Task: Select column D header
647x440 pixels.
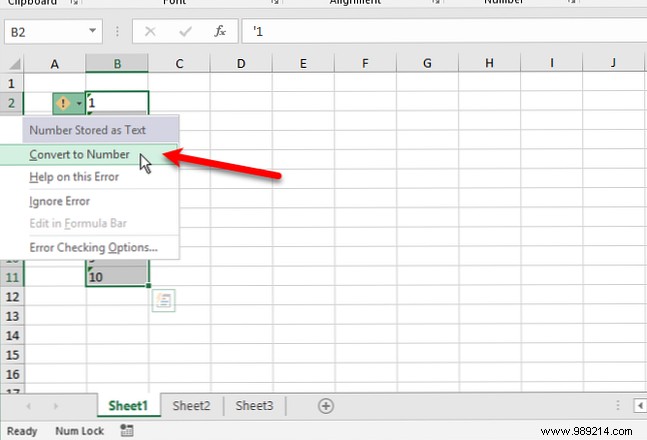Action: click(x=241, y=64)
